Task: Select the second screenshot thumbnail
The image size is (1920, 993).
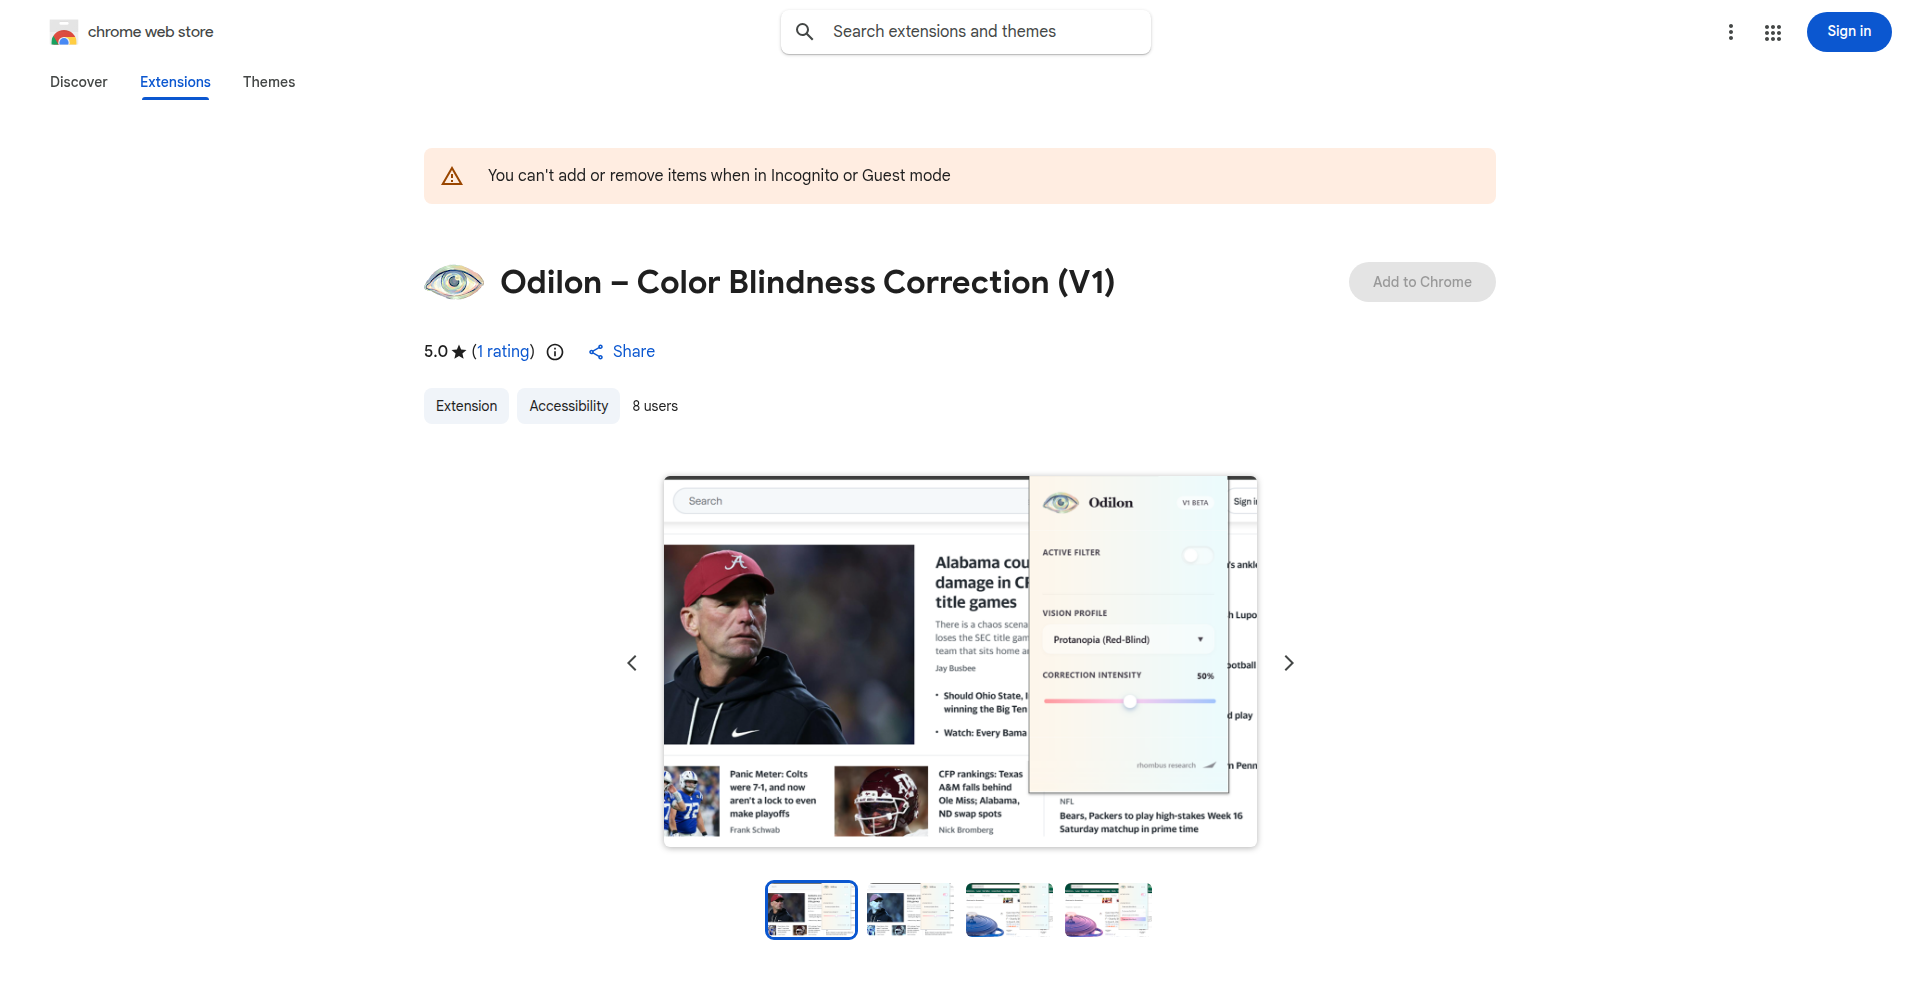Action: click(909, 909)
